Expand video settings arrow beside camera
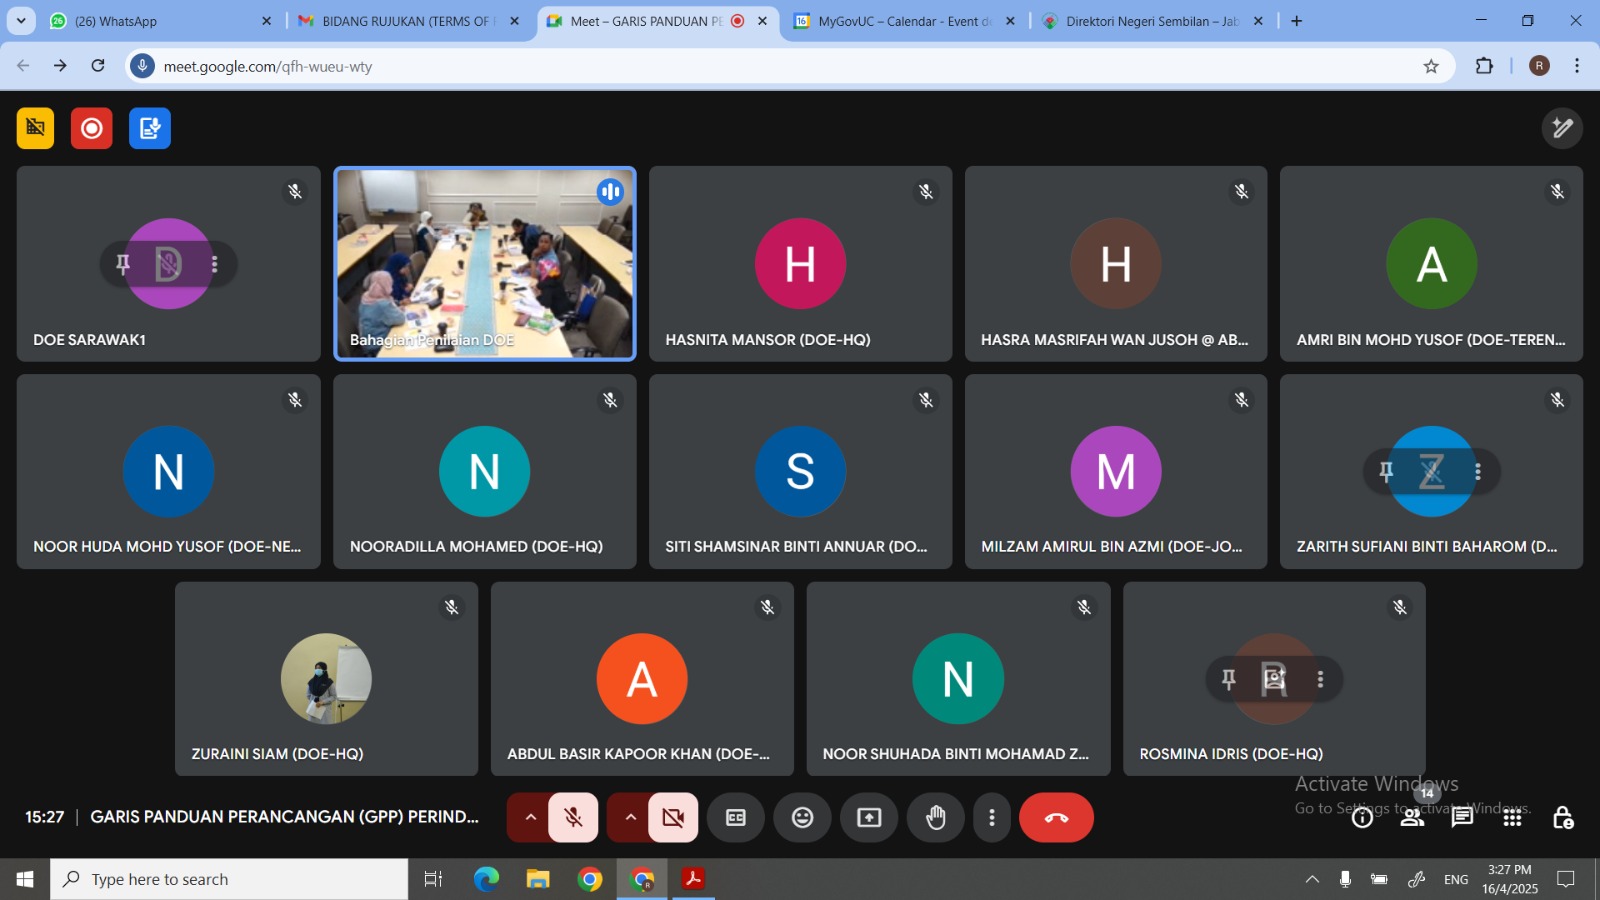The width and height of the screenshot is (1600, 900). 630,818
